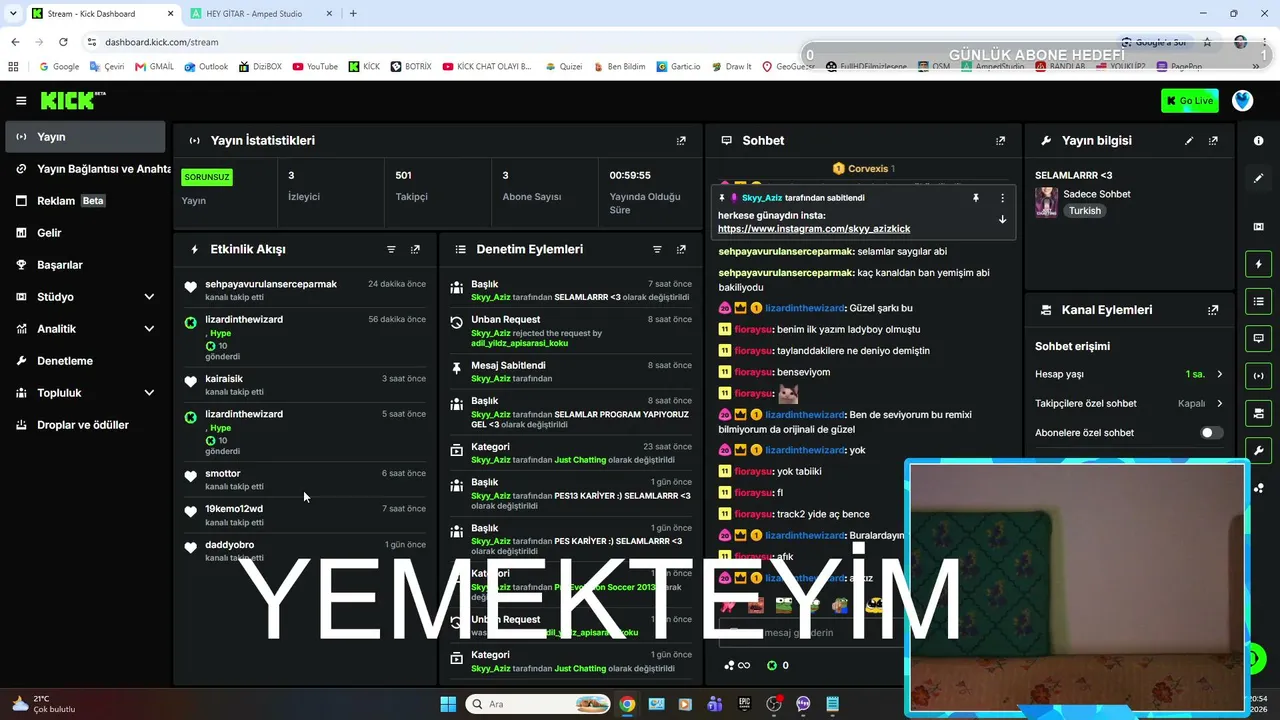
Task: Filter the Denetim Eylemleri list
Action: tap(657, 249)
